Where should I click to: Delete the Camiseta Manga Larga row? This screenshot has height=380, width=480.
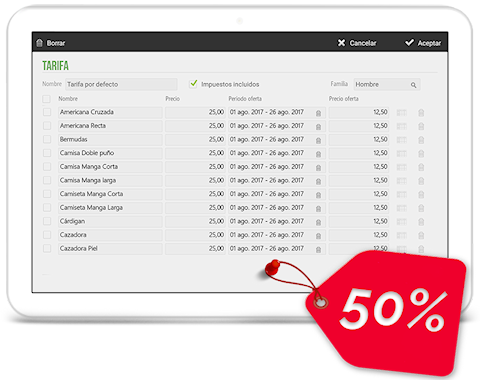tap(421, 208)
